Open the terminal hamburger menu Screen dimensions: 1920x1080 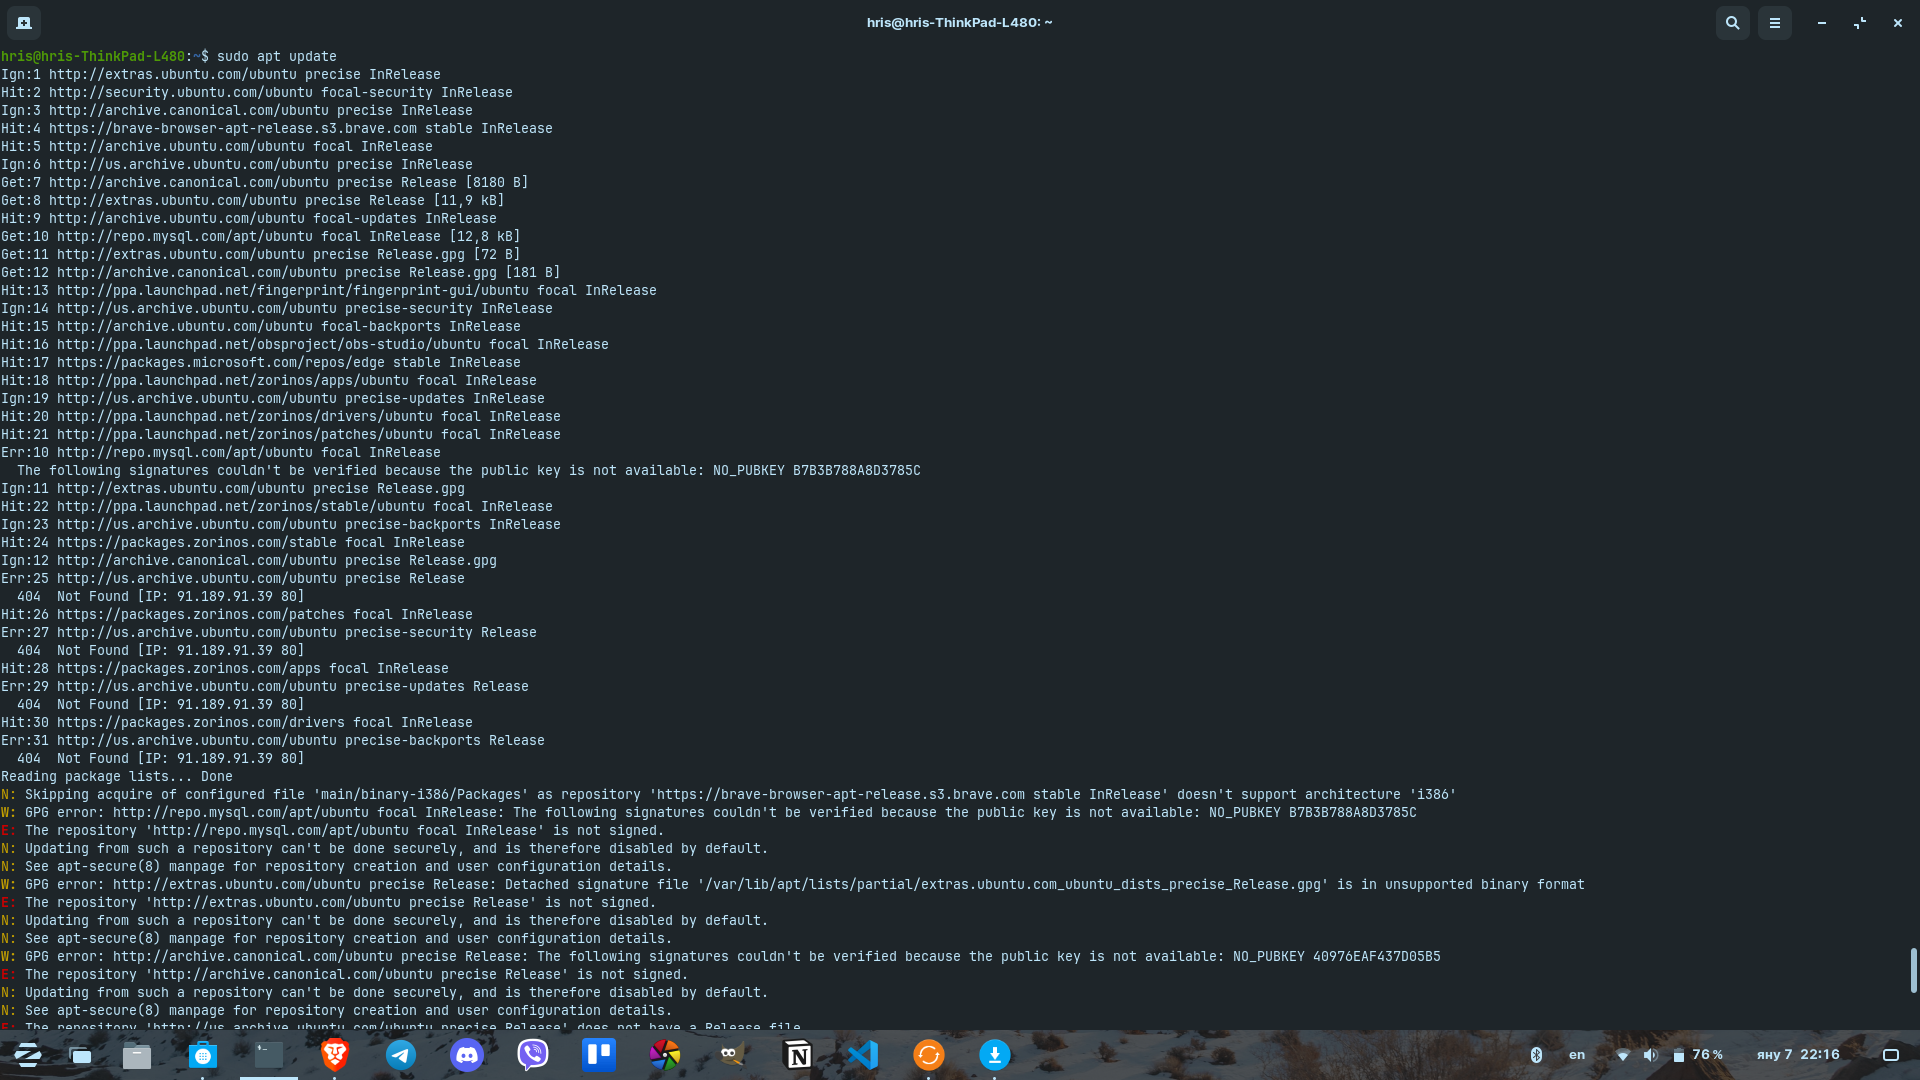(1775, 22)
